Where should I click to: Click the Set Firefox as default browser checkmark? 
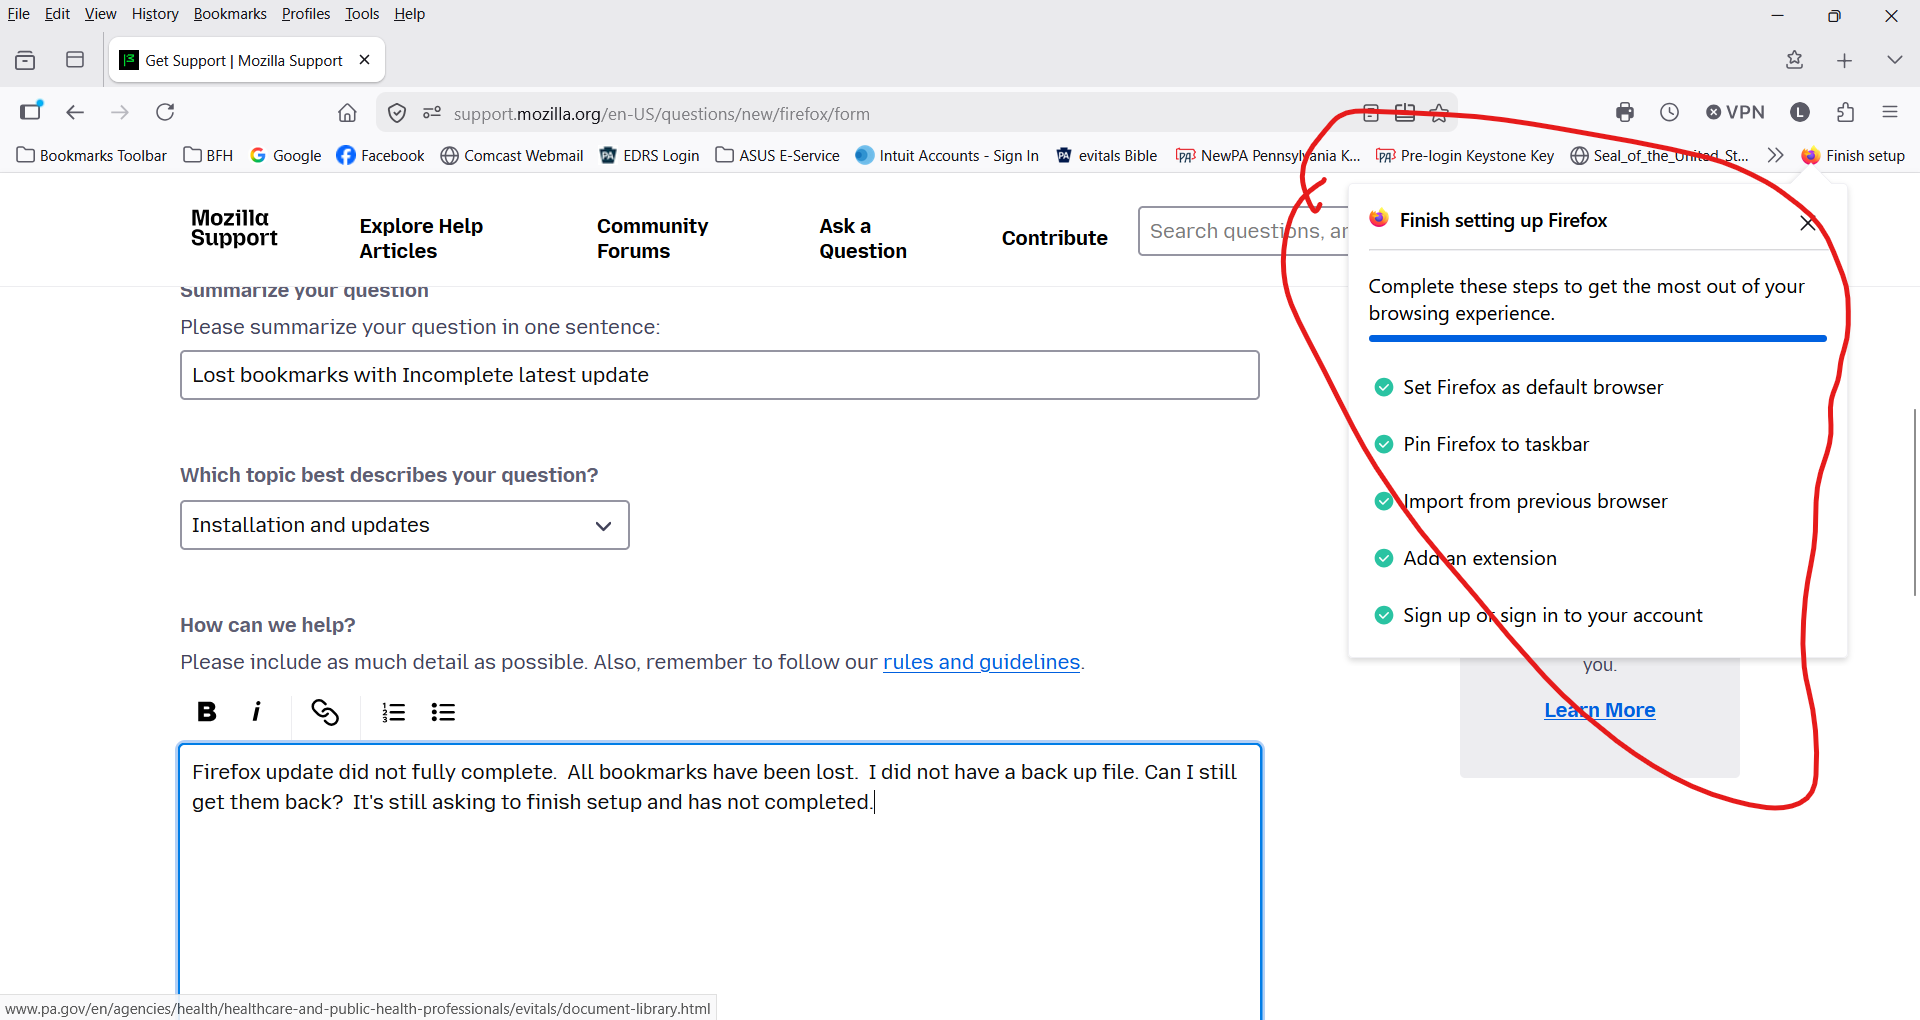(x=1384, y=387)
